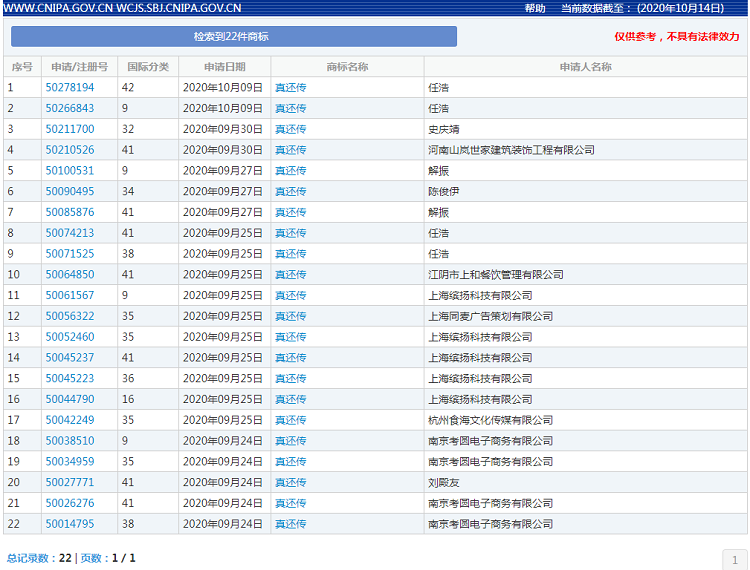This screenshot has height=570, width=750.
Task: Open registration number 50278194
Action: [x=70, y=88]
